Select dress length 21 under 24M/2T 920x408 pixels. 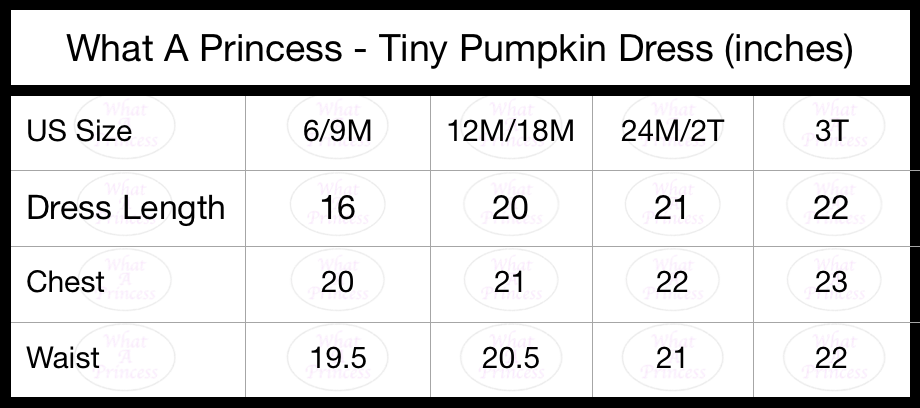[671, 208]
